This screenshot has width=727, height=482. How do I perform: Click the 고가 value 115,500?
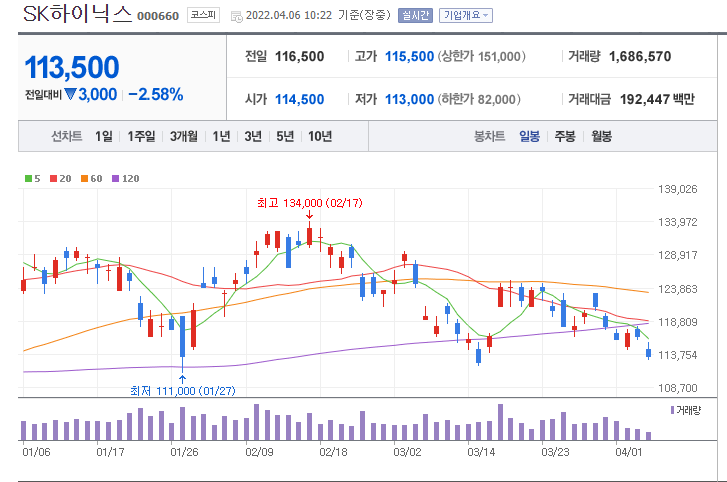tap(409, 57)
